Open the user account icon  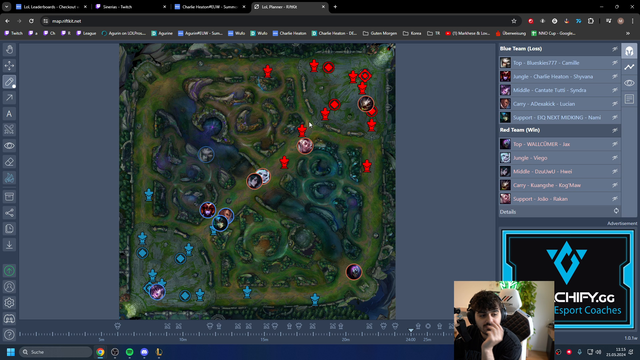(x=9, y=287)
